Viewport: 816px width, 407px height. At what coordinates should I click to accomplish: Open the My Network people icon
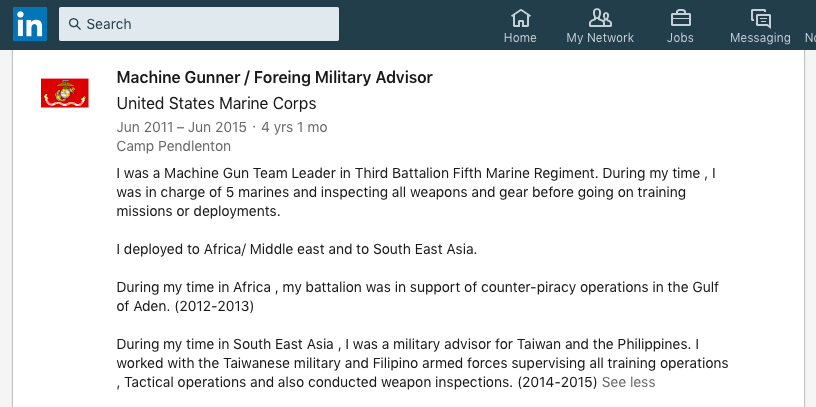[600, 18]
